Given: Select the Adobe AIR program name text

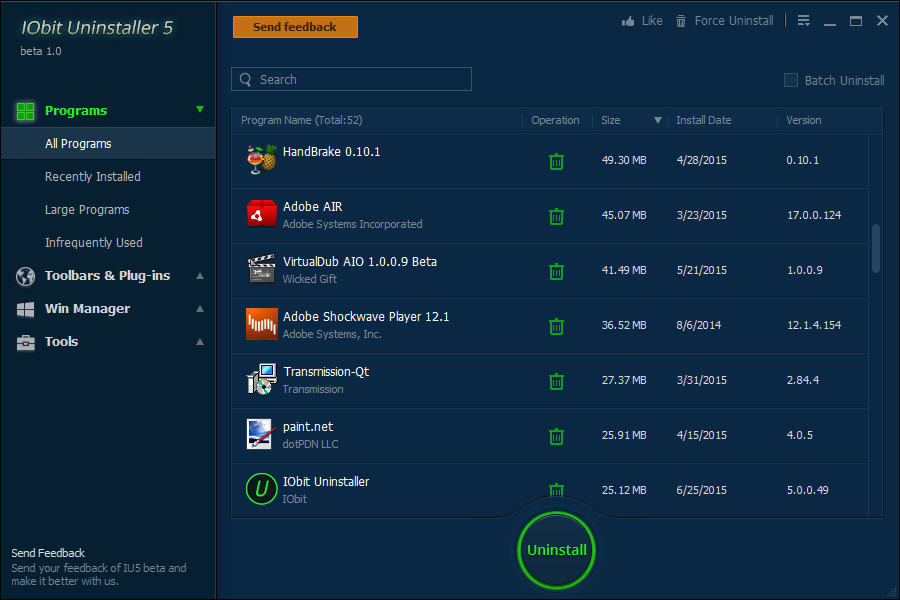Looking at the screenshot, I should [x=312, y=207].
